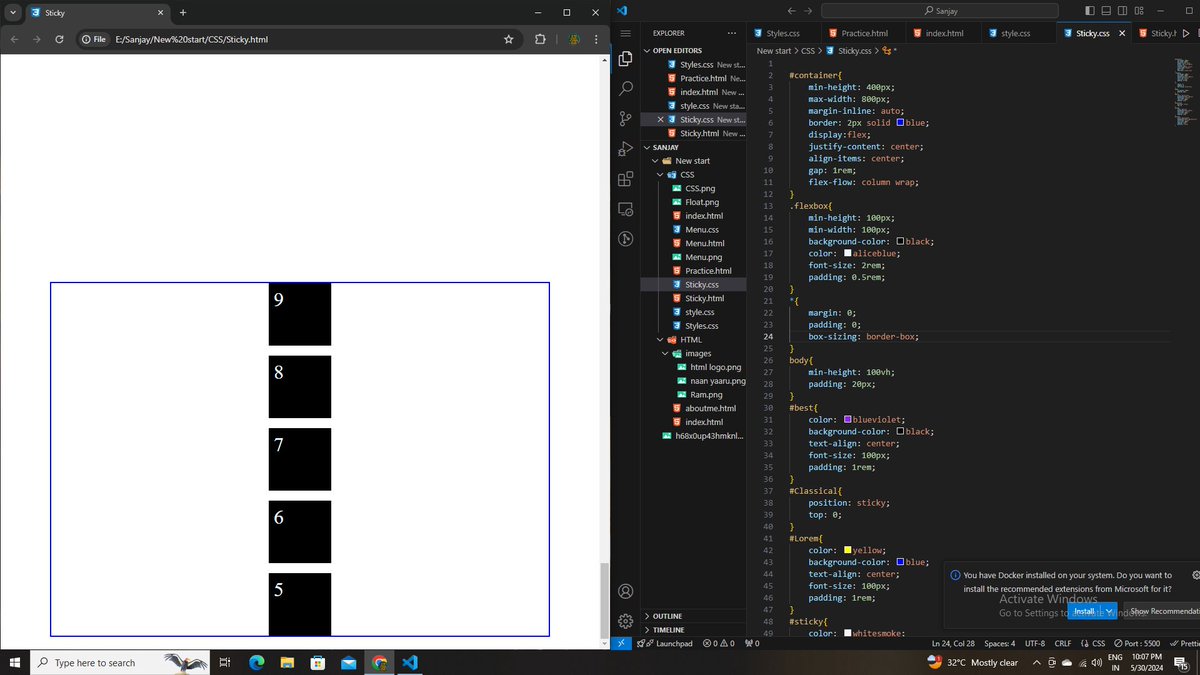
Task: Bookmark this page with the Chrome star icon
Action: [x=508, y=39]
